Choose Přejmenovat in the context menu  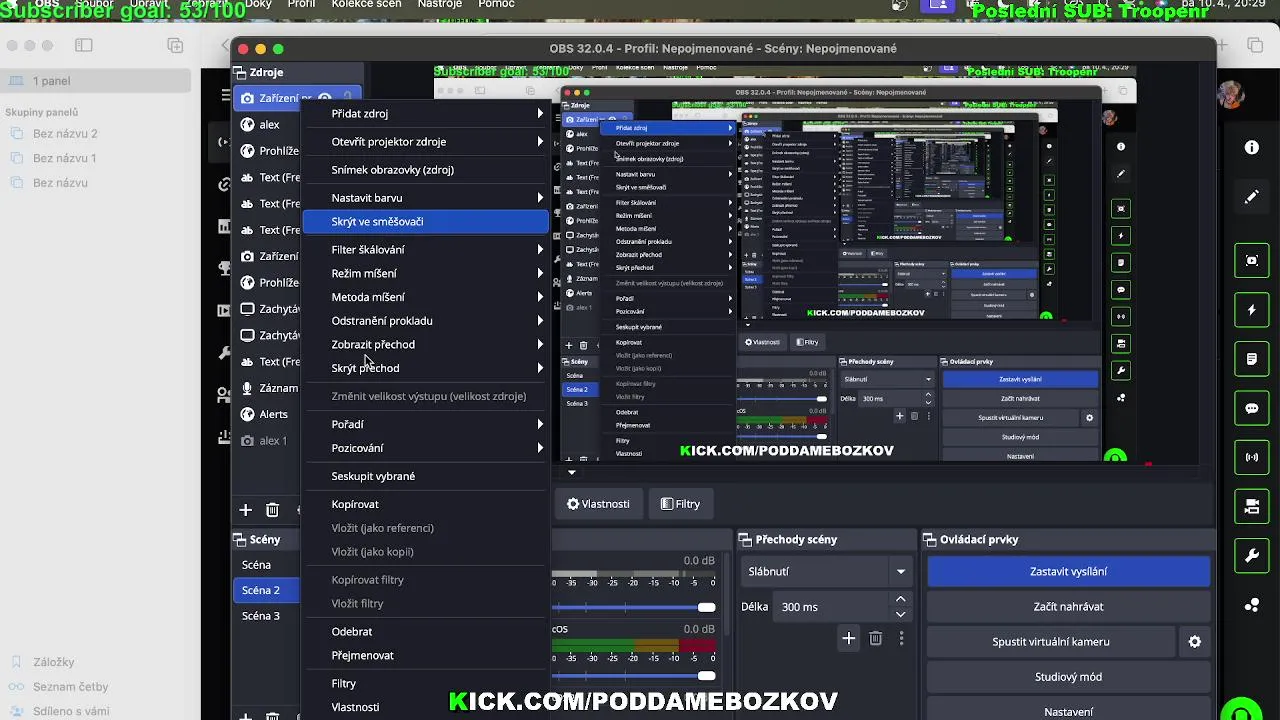tap(425, 655)
